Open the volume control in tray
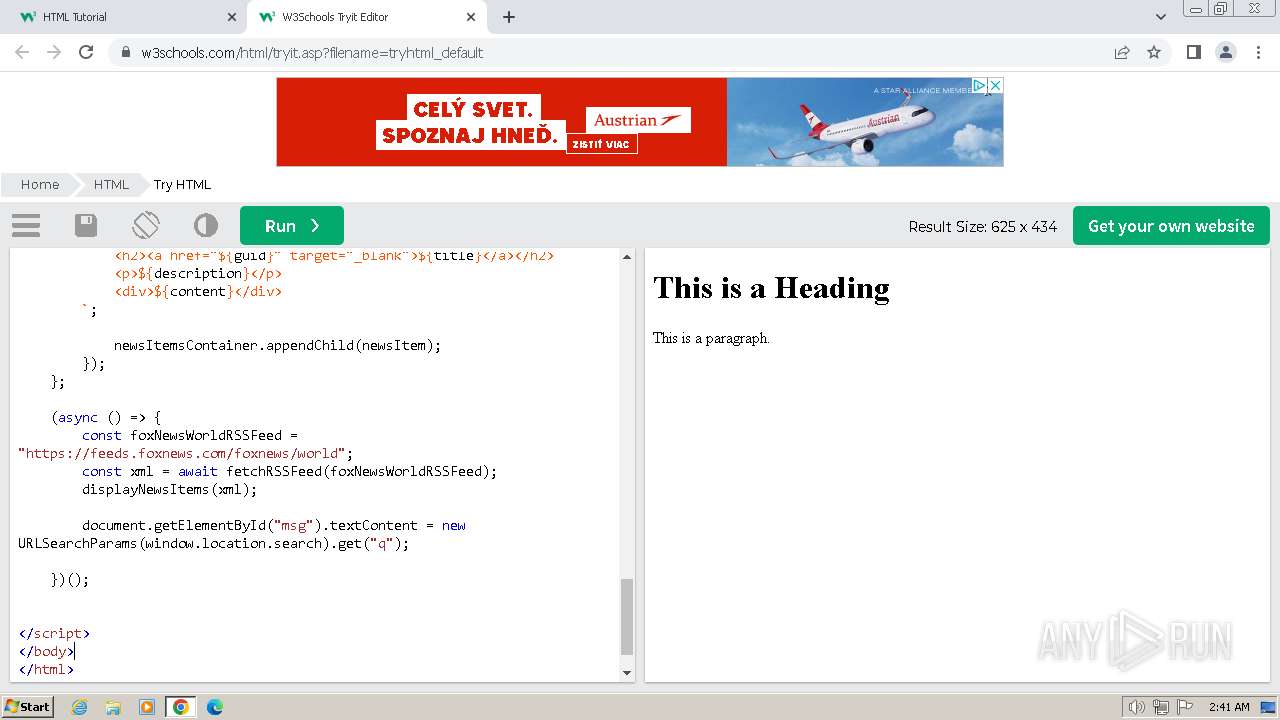This screenshot has height=720, width=1280. [x=1136, y=707]
